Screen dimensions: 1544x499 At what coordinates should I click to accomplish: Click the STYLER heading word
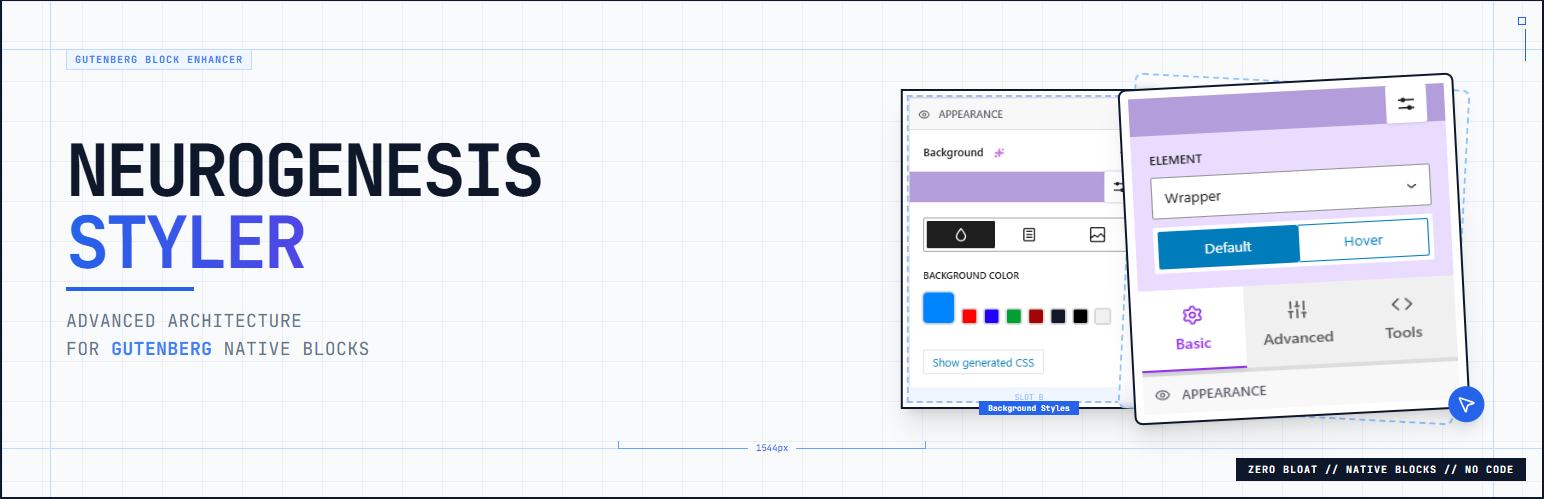pos(186,243)
